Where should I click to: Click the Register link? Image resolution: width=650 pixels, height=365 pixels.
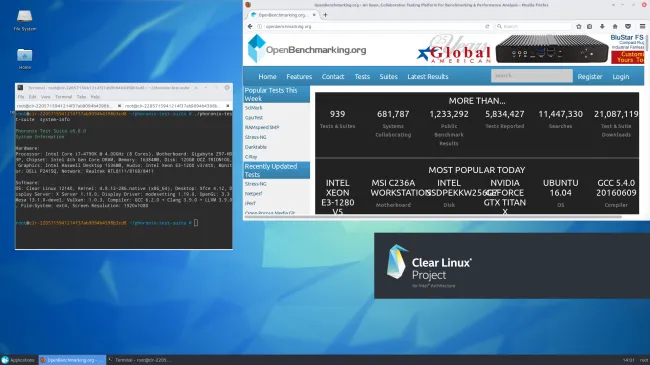pos(589,77)
